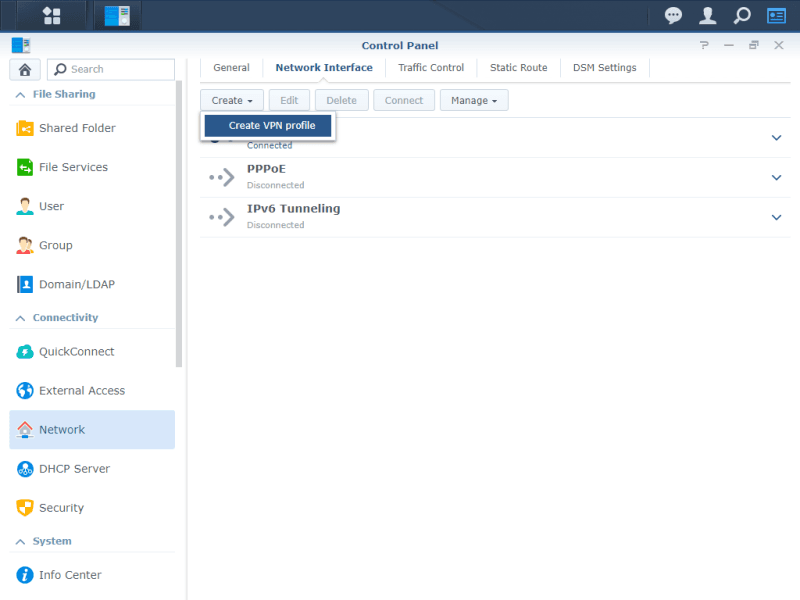Click the Control Panel home icon
Viewport: 800px width, 600px height.
[25, 69]
